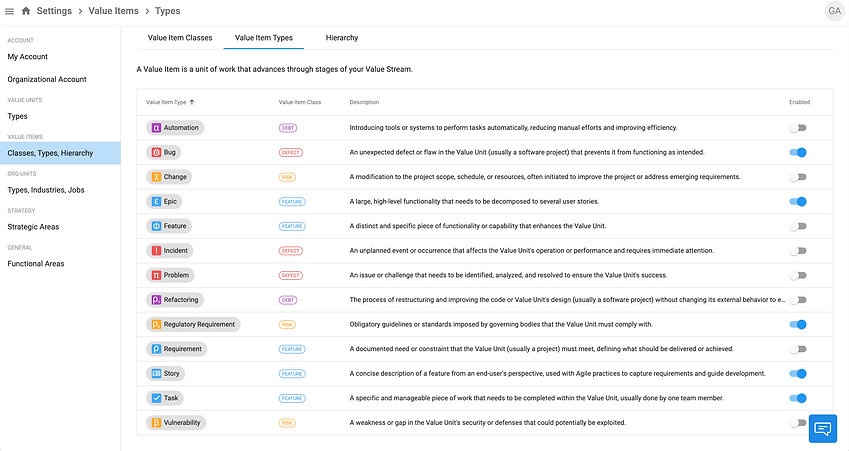Open the chat support widget
Viewport: 849px width, 451px height.
(x=822, y=429)
